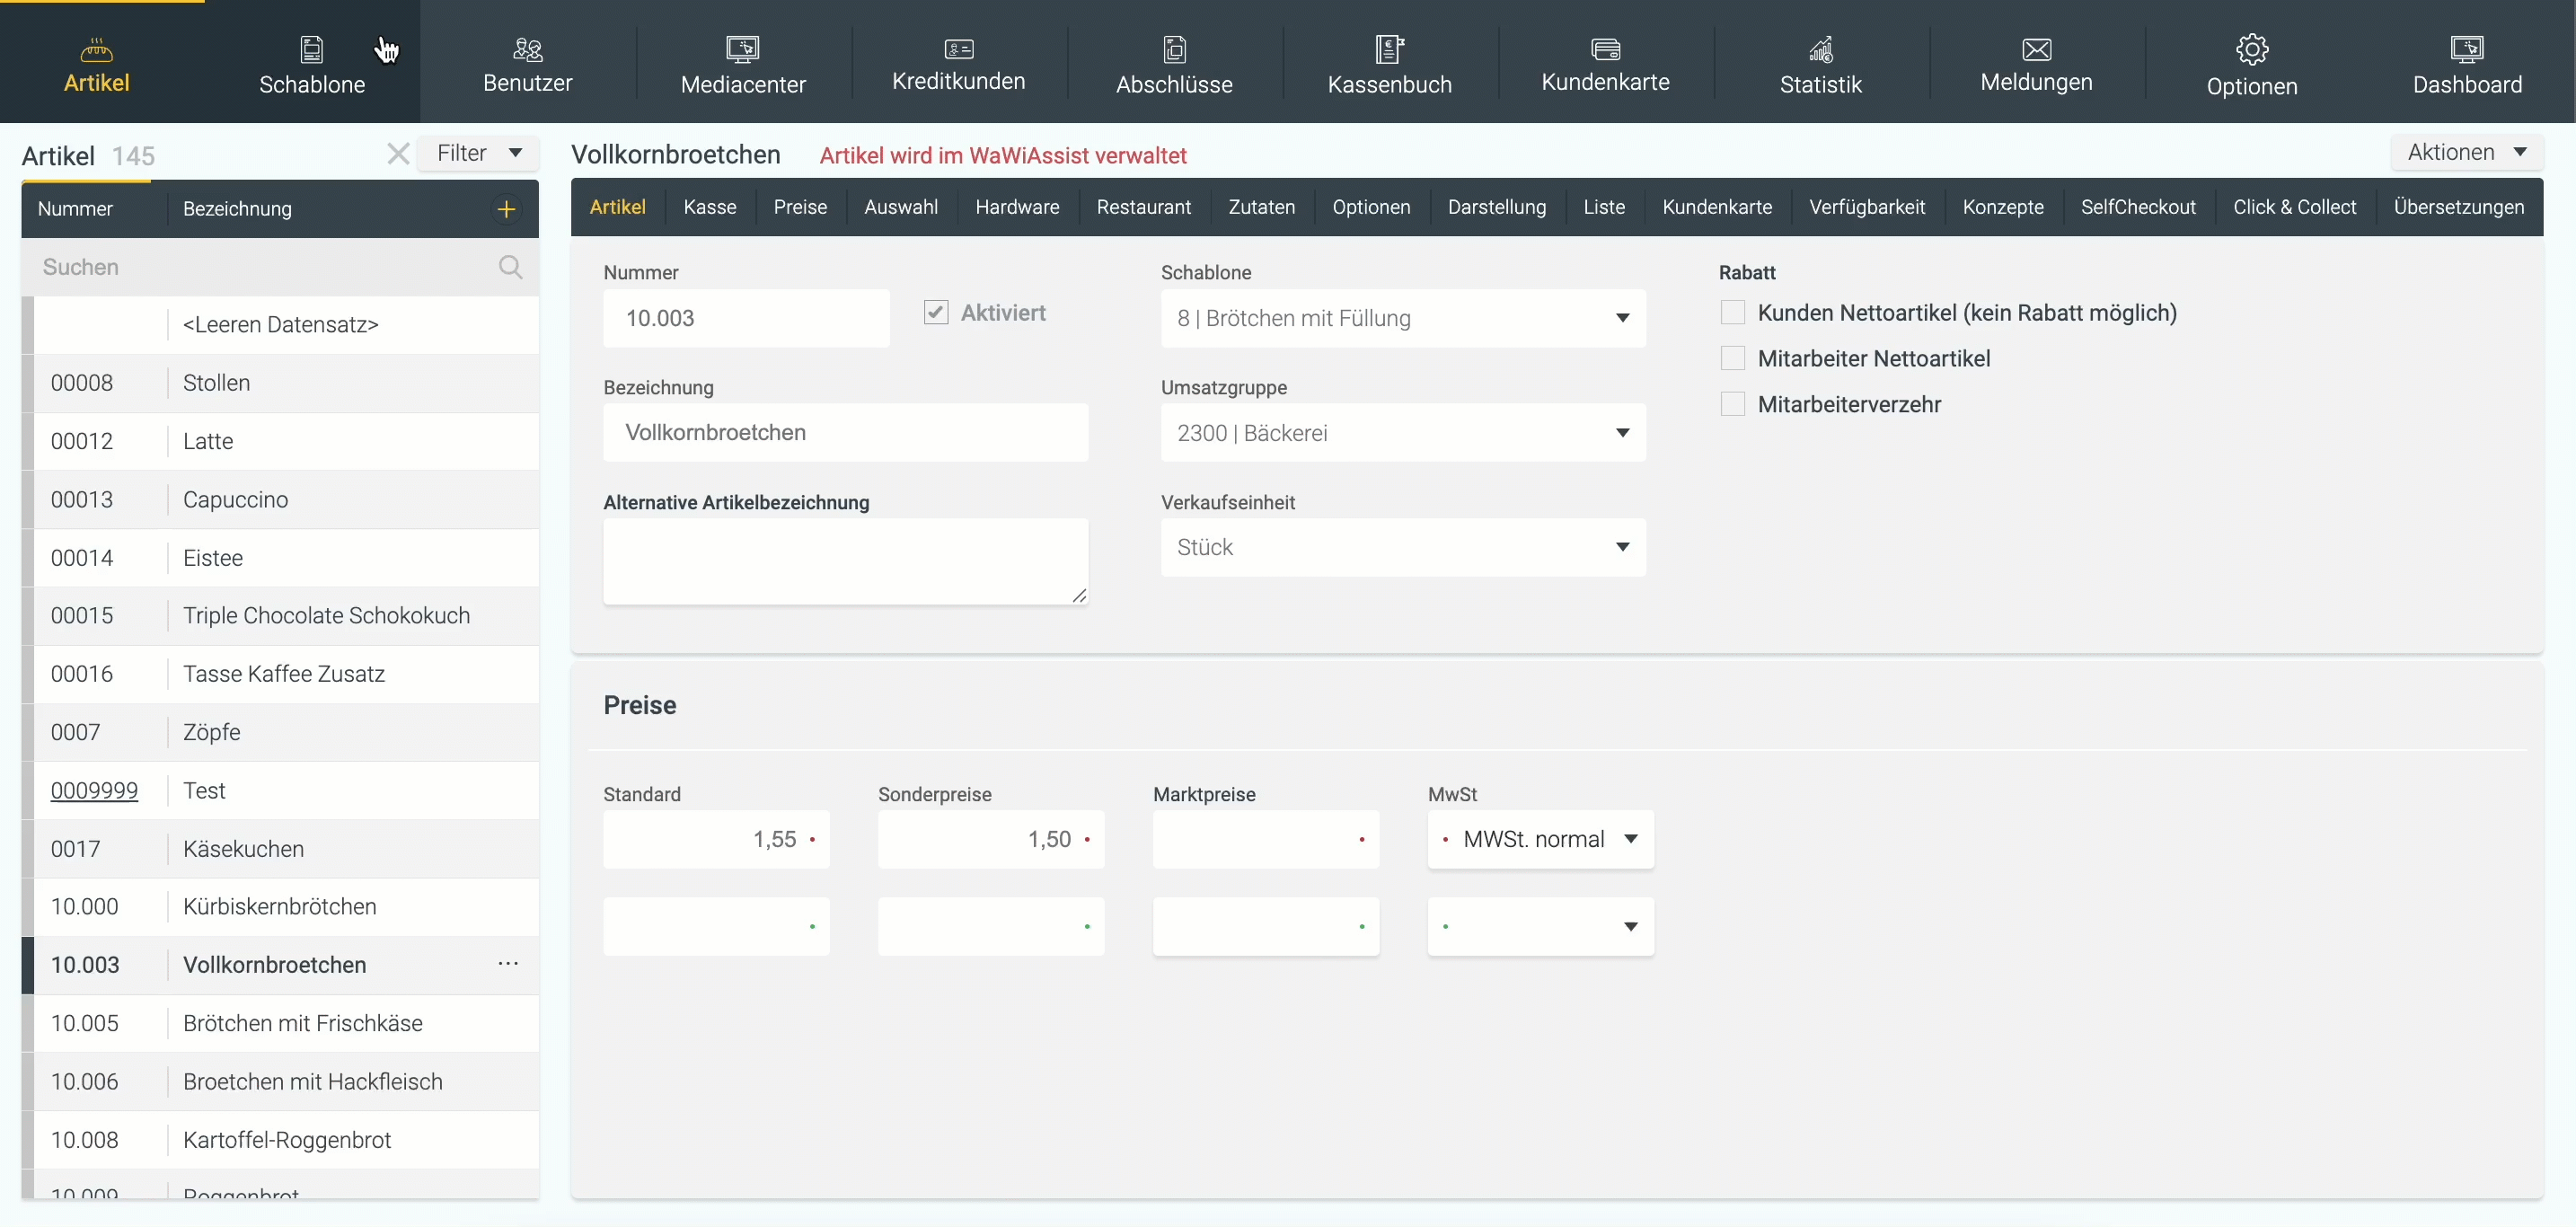Switch to the Zutaten tab
This screenshot has height=1227, width=2576.
pos(1261,207)
